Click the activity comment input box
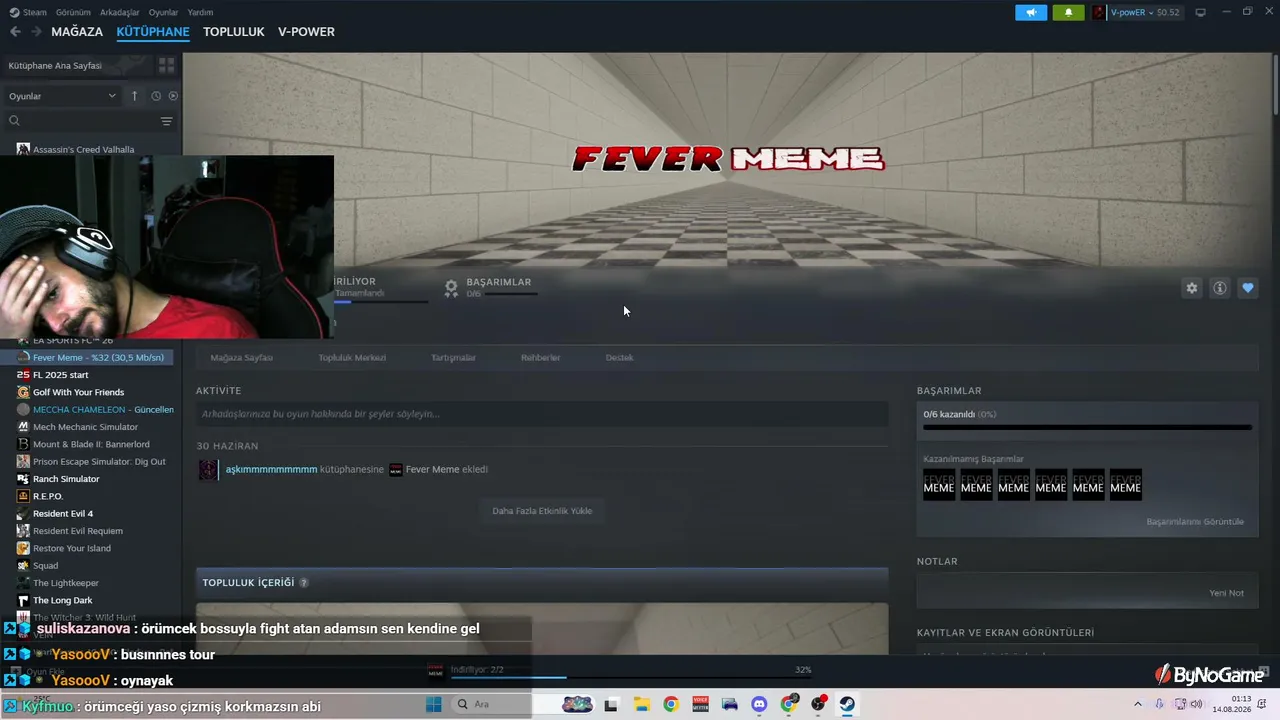Image resolution: width=1280 pixels, height=720 pixels. (x=542, y=414)
